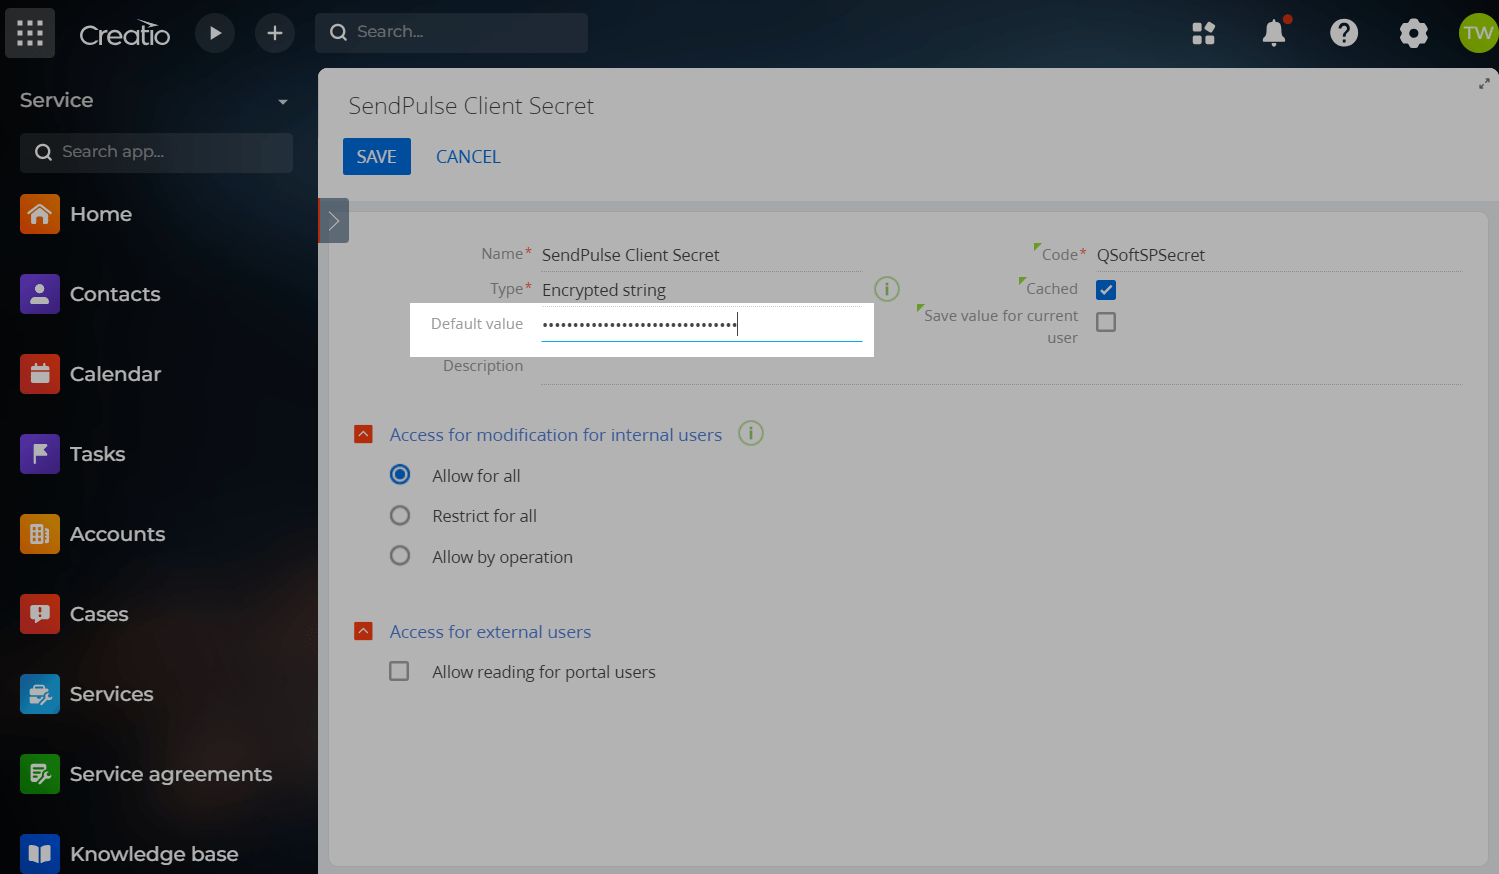Viewport: 1499px width, 874px height.
Task: Expand the Service workplace dropdown
Action: pyautogui.click(x=283, y=101)
